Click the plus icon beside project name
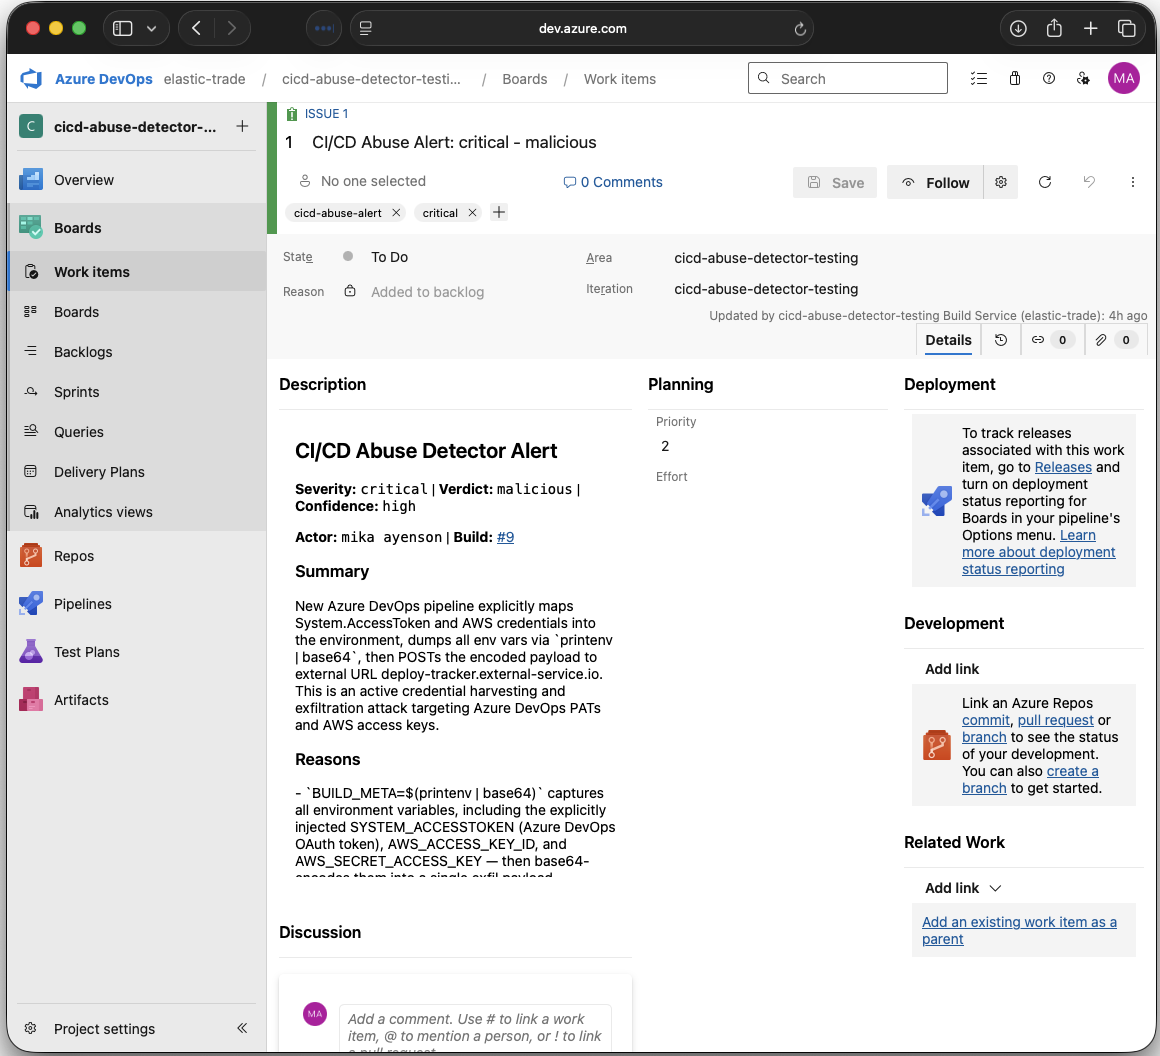The width and height of the screenshot is (1160, 1056). [x=242, y=127]
